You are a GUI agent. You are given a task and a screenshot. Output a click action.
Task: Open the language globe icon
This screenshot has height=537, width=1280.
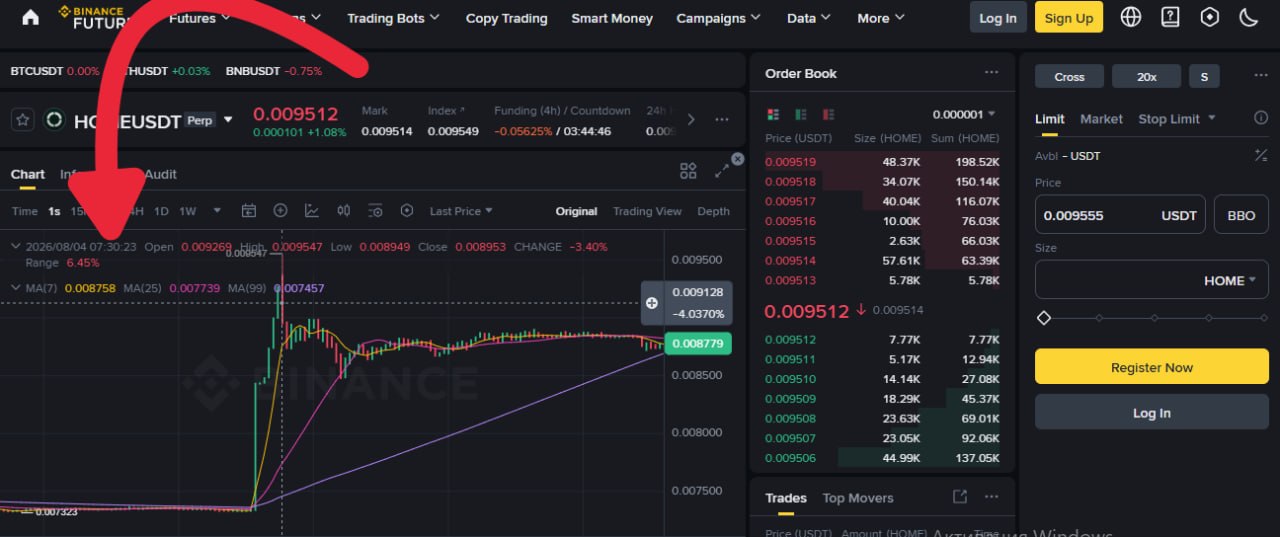pos(1131,17)
